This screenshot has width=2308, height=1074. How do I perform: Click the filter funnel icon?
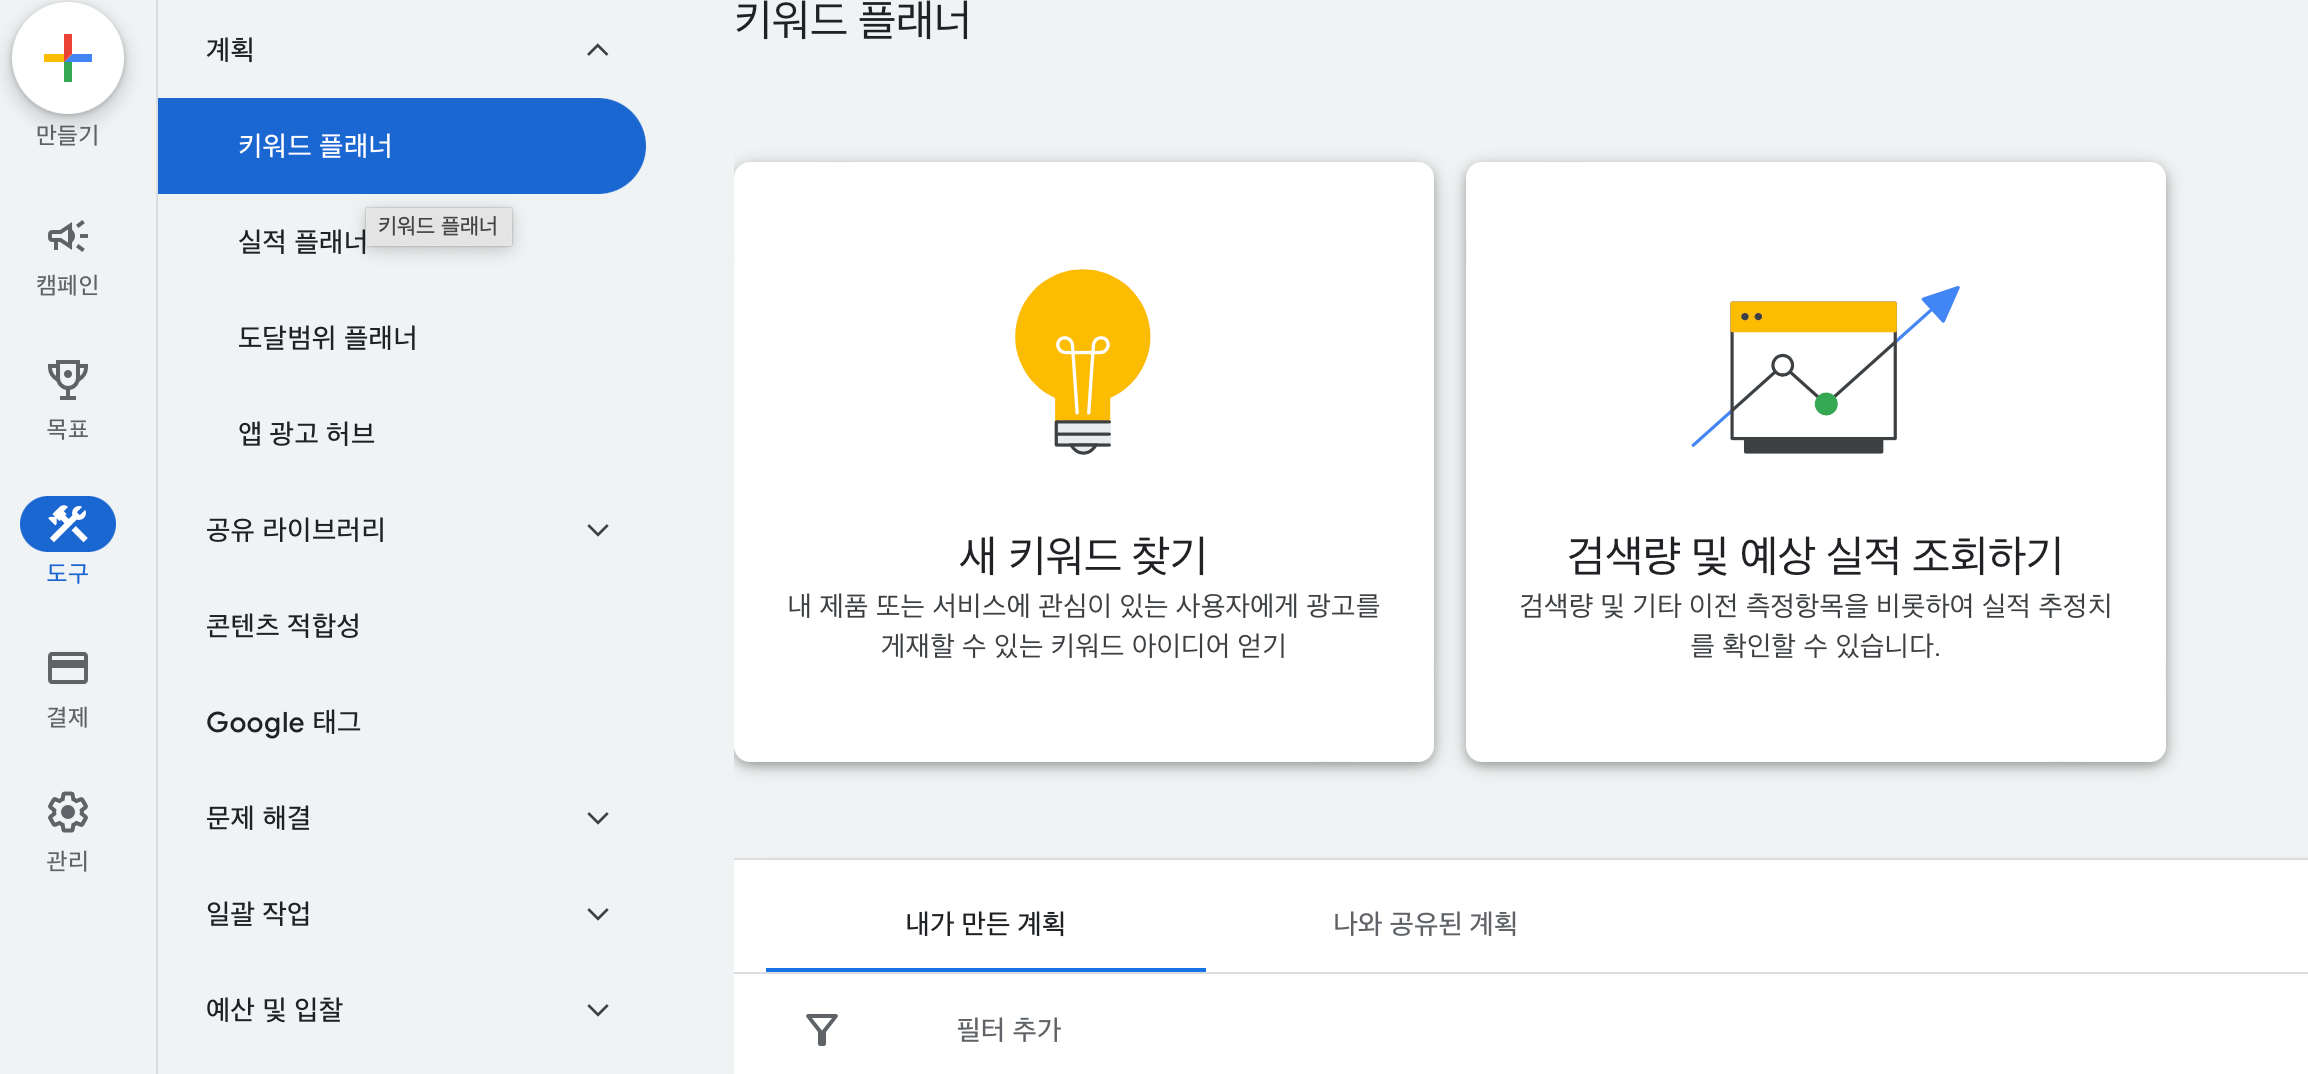pos(822,1028)
